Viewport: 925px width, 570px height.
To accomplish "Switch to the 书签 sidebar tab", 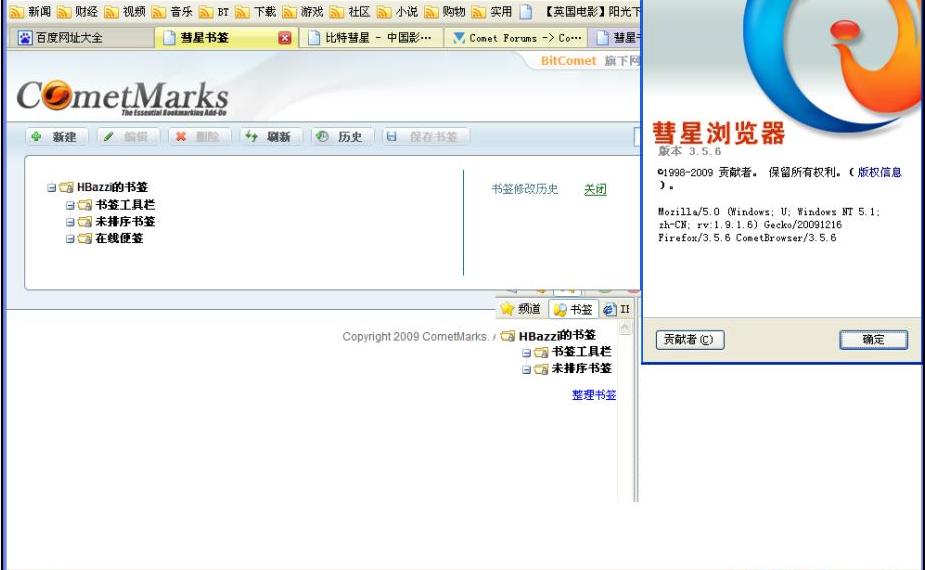I will click(573, 309).
